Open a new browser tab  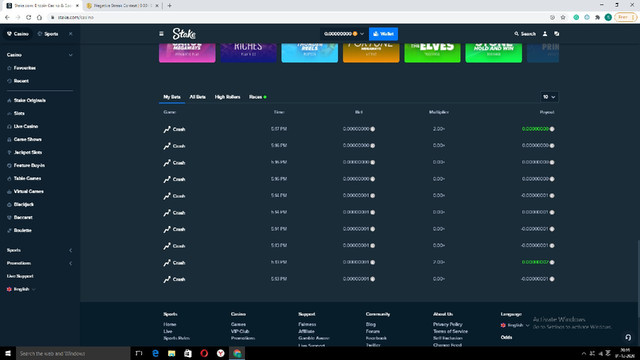[x=169, y=6]
